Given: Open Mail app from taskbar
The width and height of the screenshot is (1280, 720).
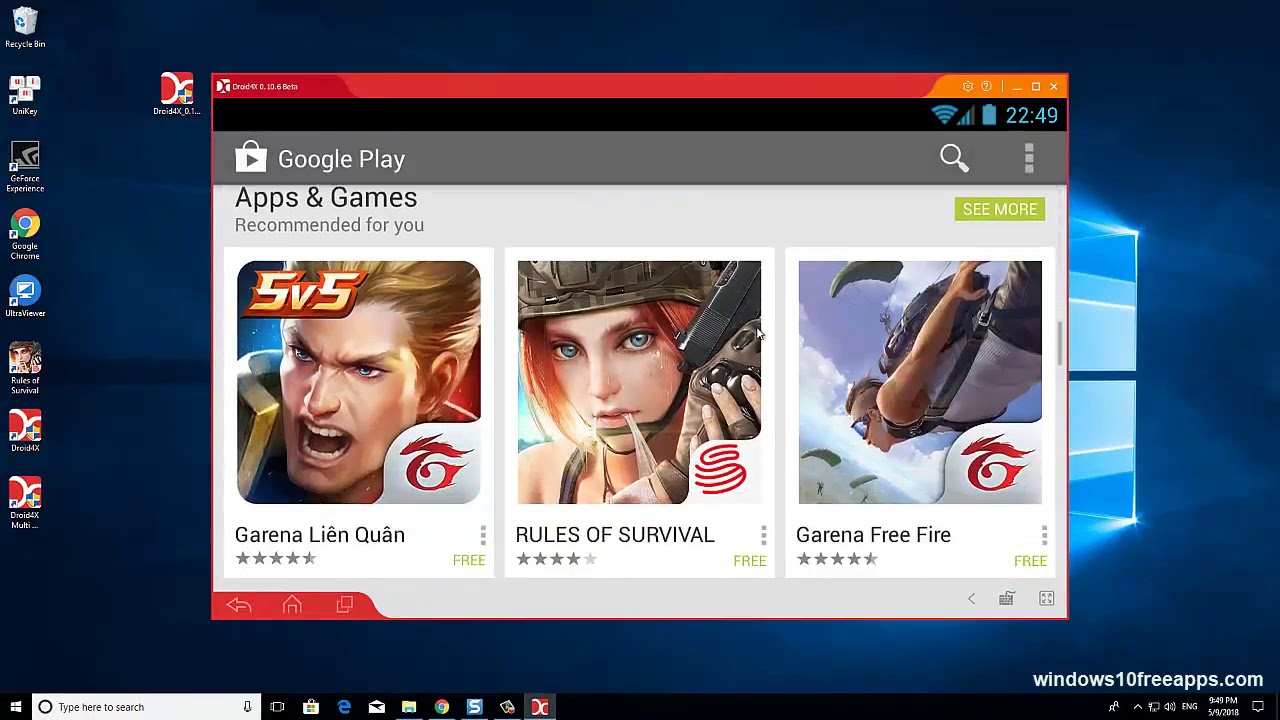Looking at the screenshot, I should 376,707.
